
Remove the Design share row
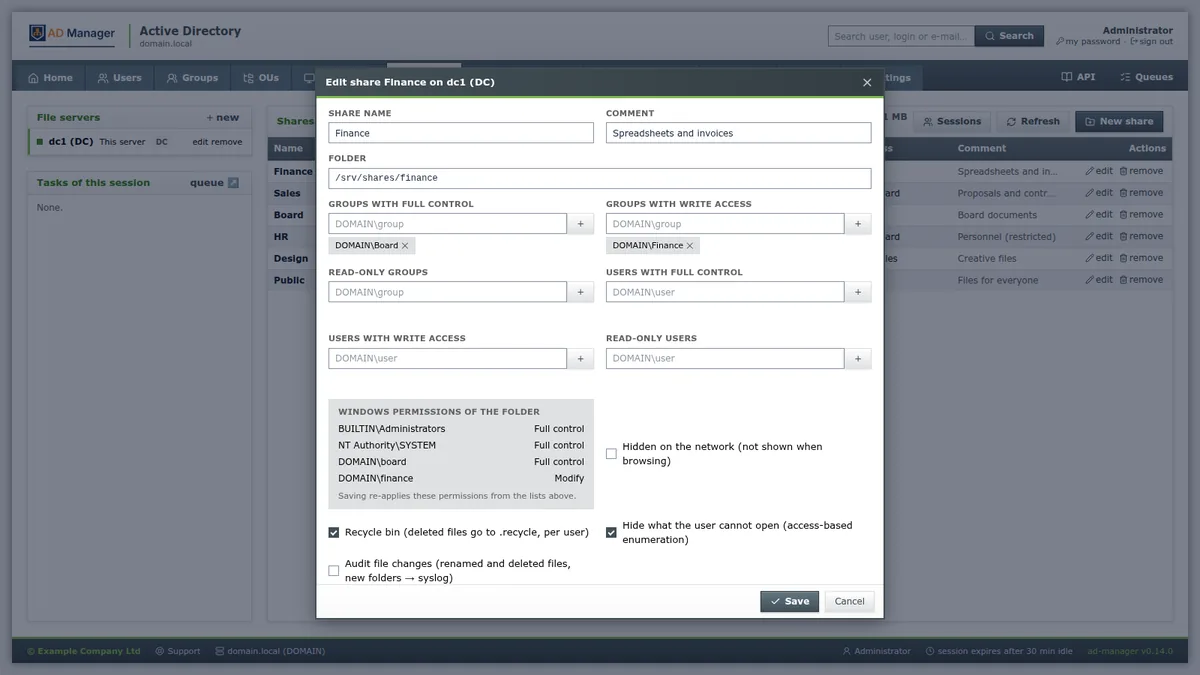[1141, 258]
